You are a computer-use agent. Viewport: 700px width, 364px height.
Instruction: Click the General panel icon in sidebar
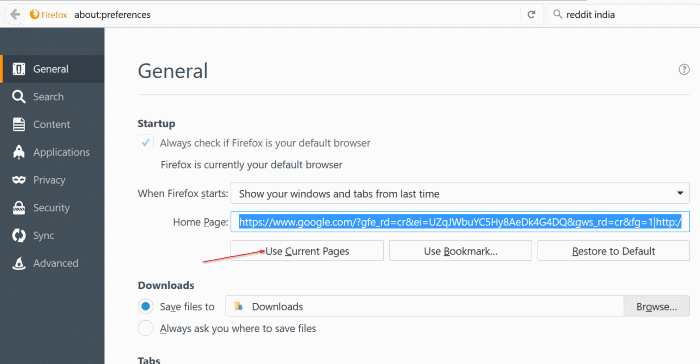[x=19, y=69]
